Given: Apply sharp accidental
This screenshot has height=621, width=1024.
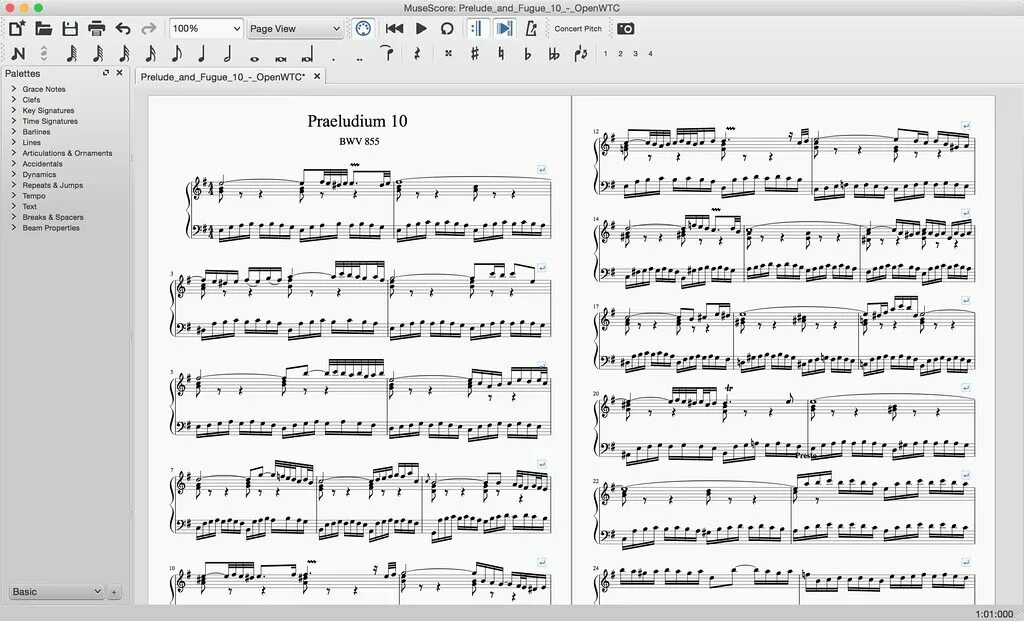Looking at the screenshot, I should 475,54.
